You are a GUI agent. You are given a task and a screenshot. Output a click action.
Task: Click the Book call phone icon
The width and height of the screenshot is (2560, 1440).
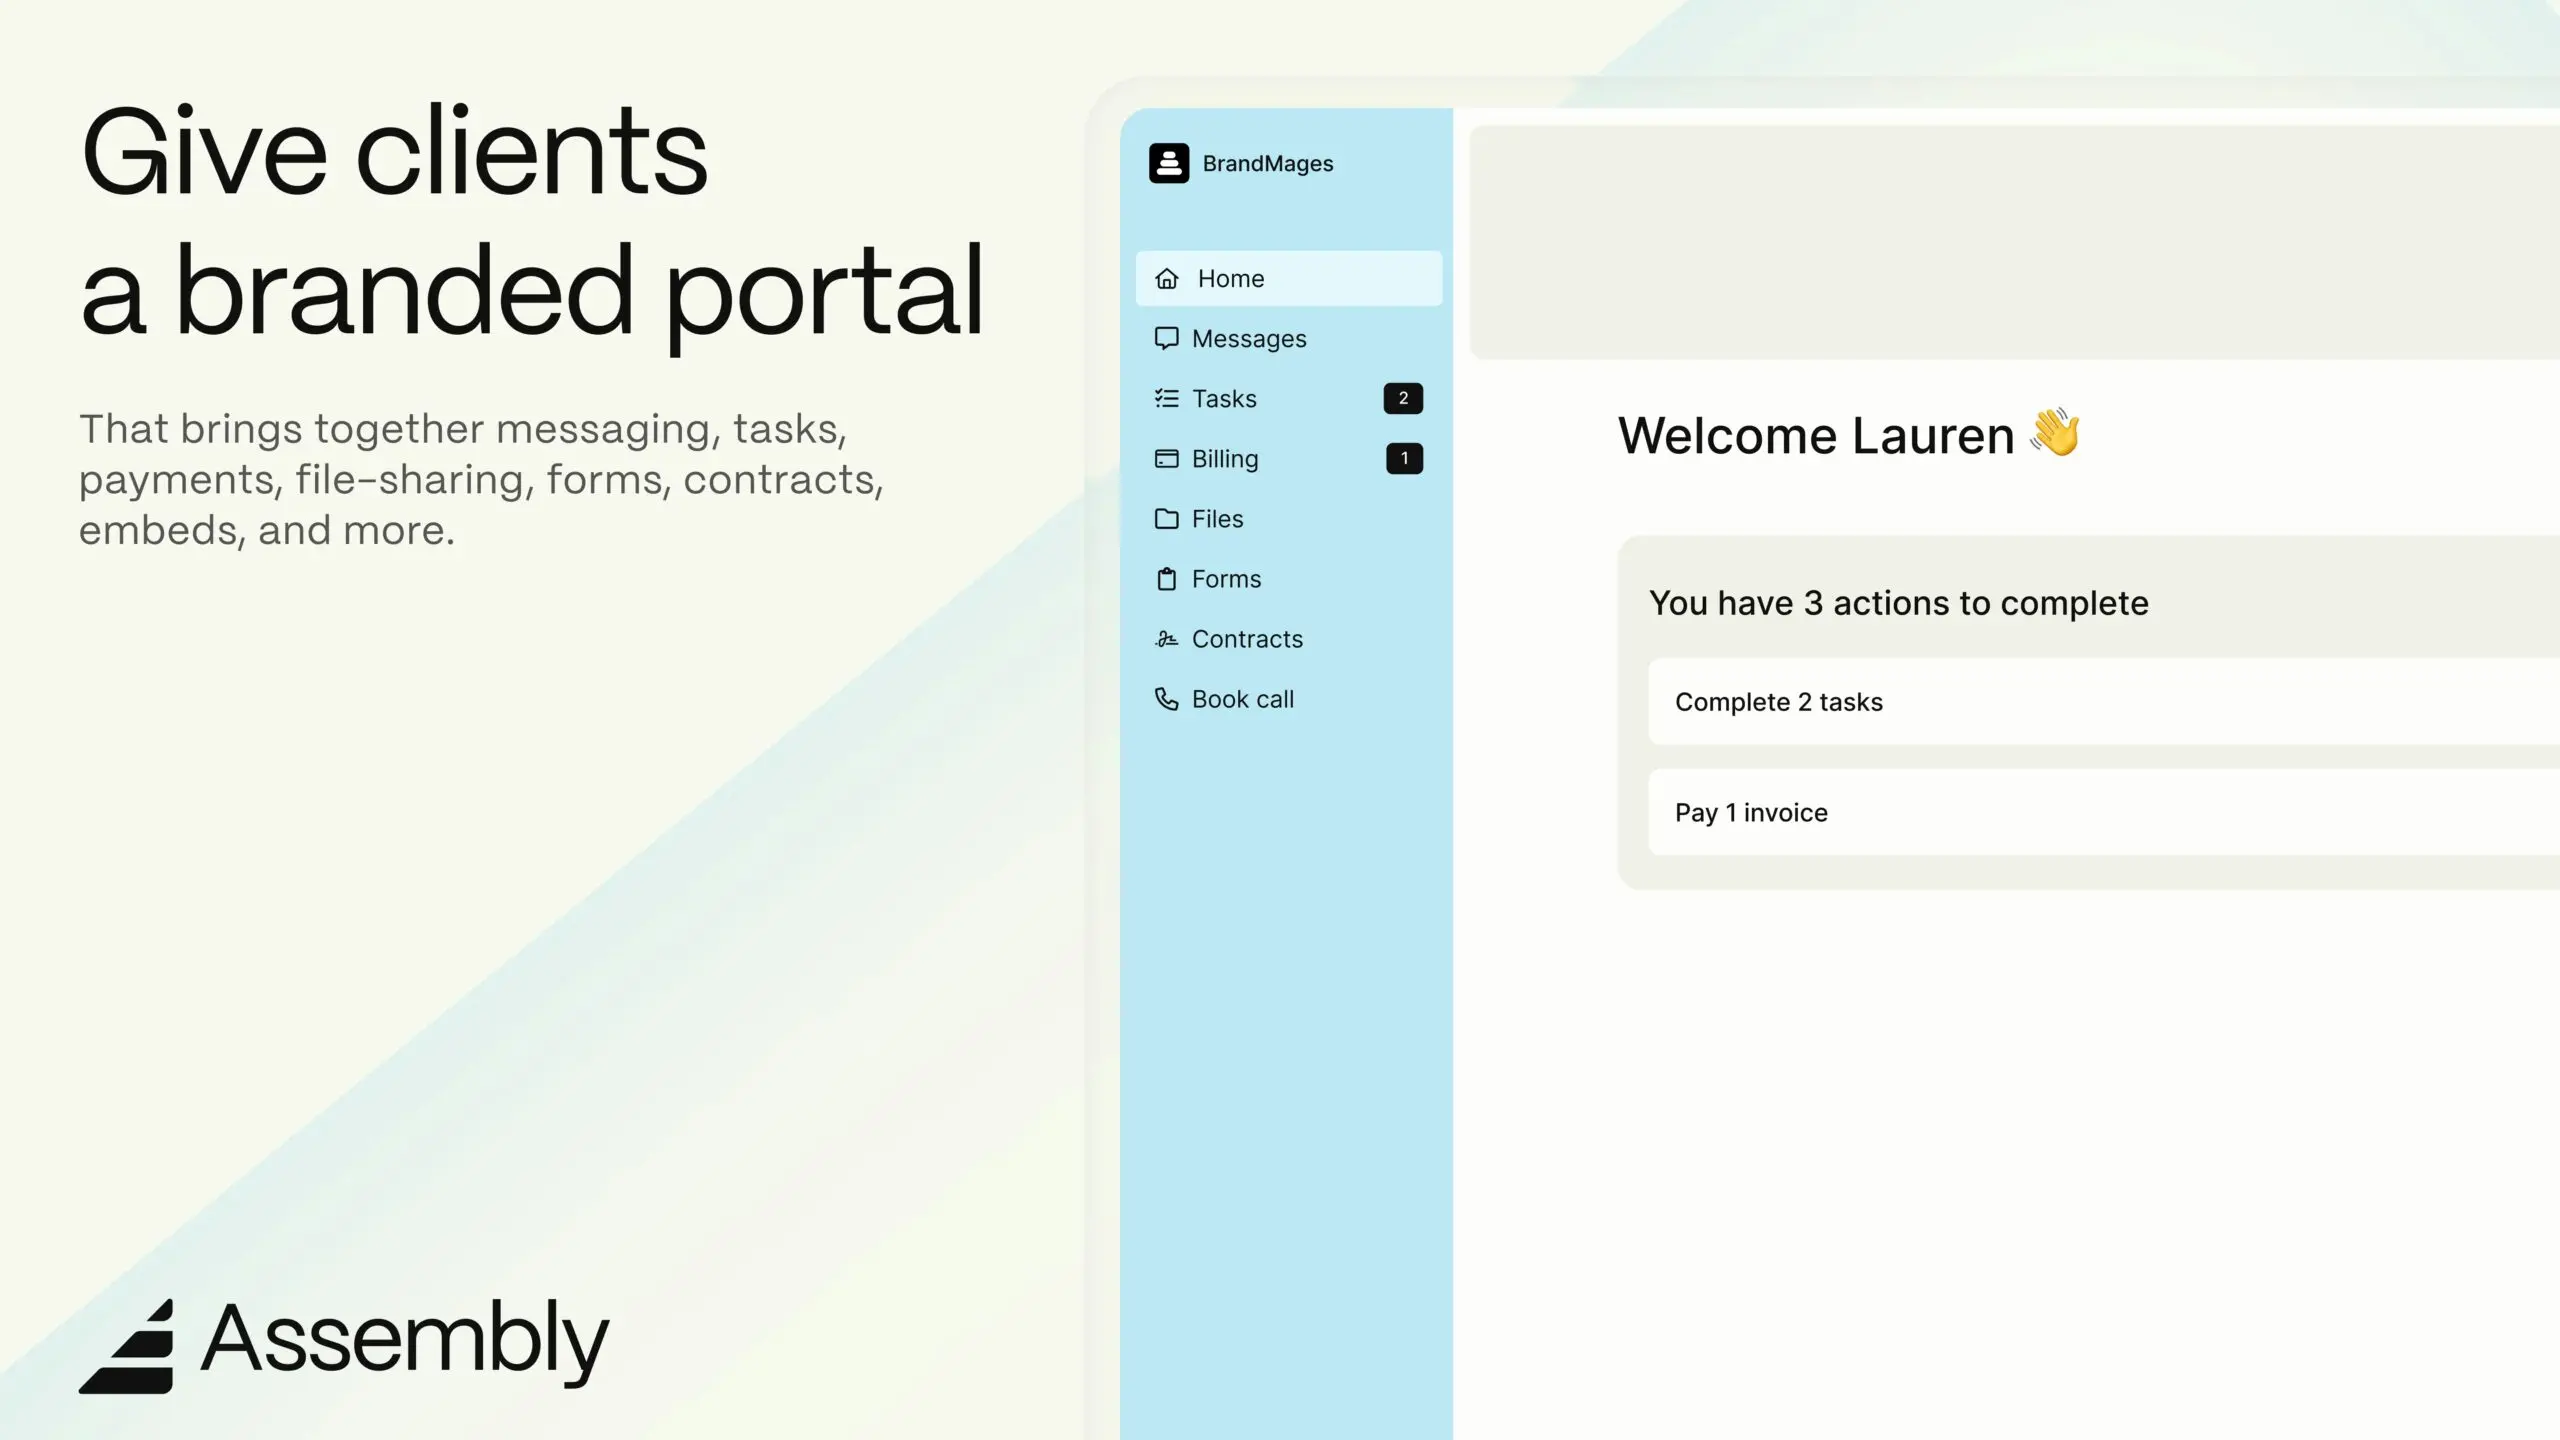(x=1166, y=699)
